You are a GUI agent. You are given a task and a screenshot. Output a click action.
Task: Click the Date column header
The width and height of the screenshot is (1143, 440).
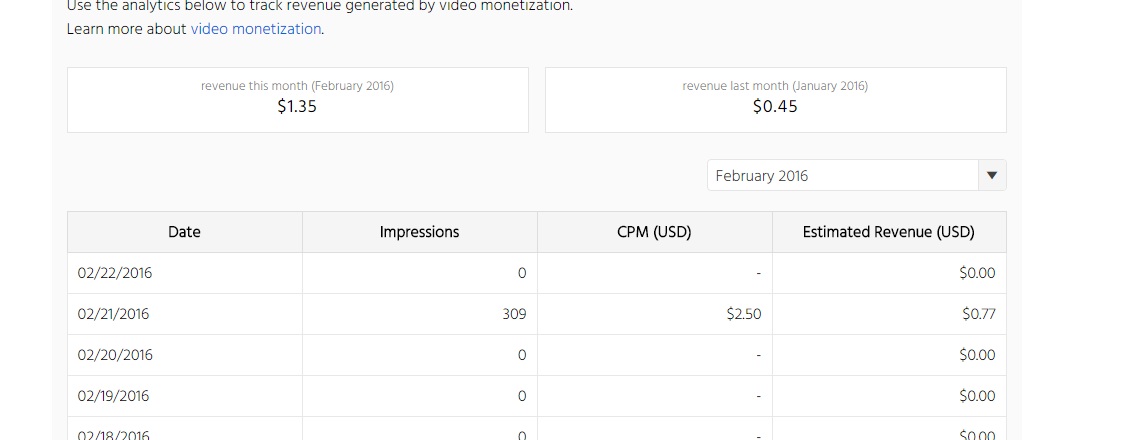(x=184, y=232)
